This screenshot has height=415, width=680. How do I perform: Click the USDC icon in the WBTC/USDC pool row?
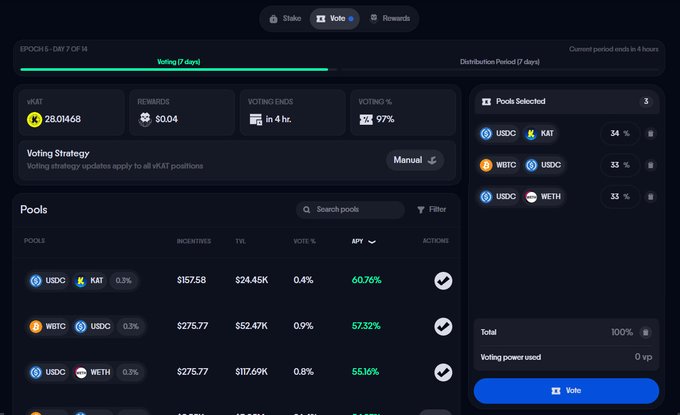pos(81,326)
